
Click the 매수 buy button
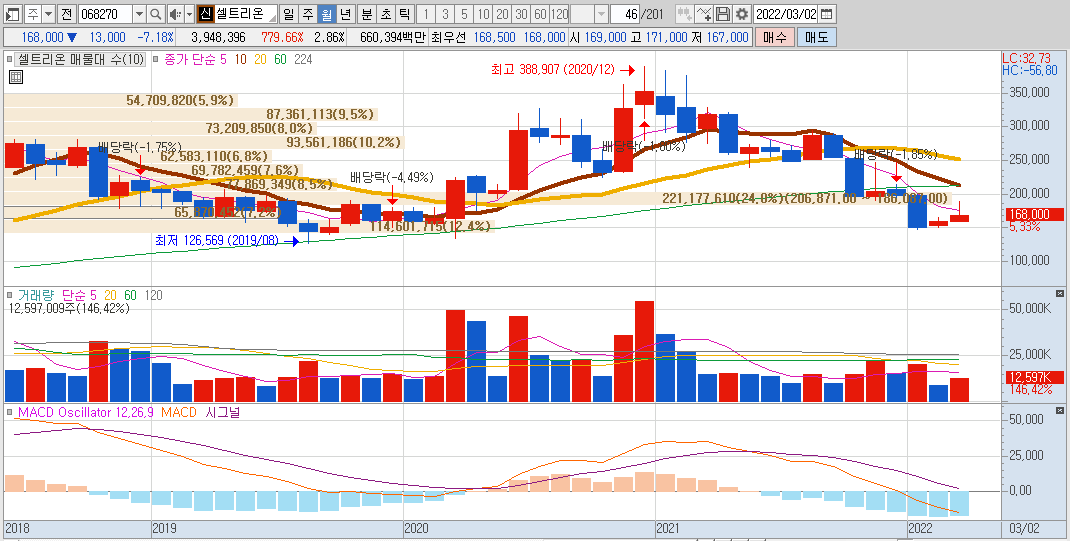(775, 38)
